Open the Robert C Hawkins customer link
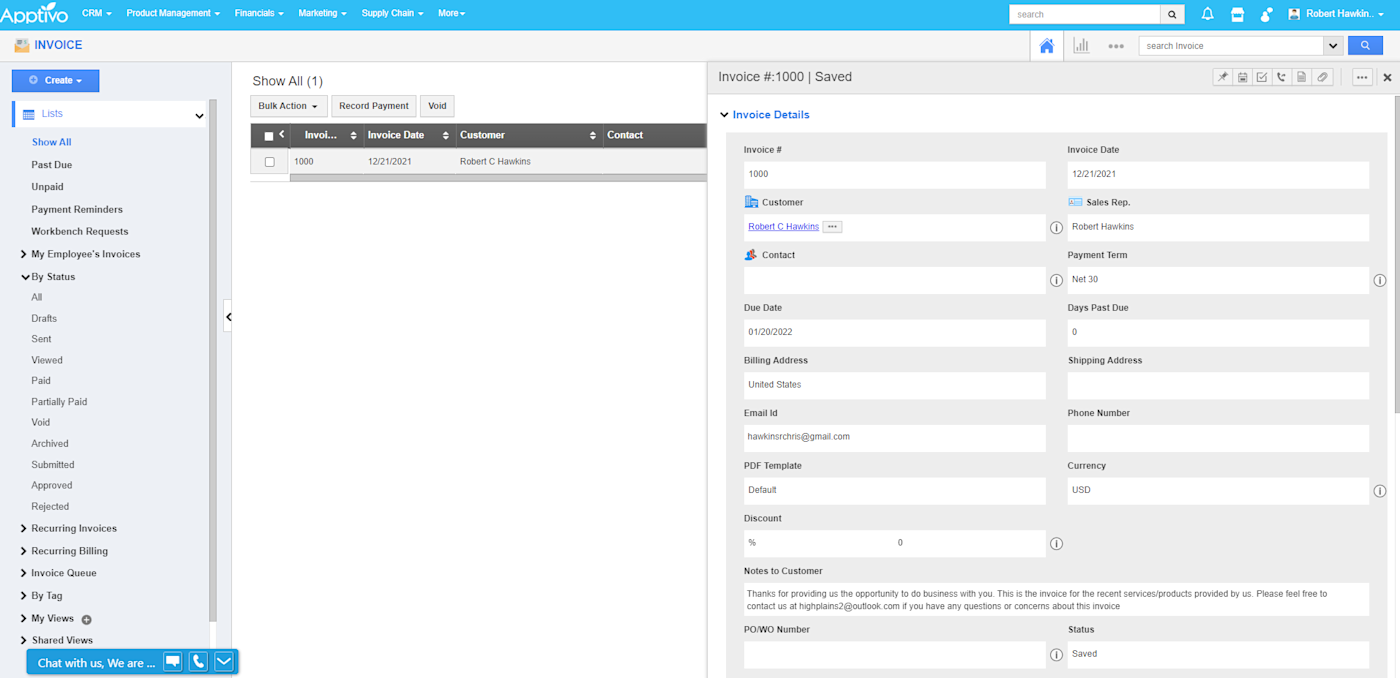This screenshot has height=678, width=1400. 783,226
